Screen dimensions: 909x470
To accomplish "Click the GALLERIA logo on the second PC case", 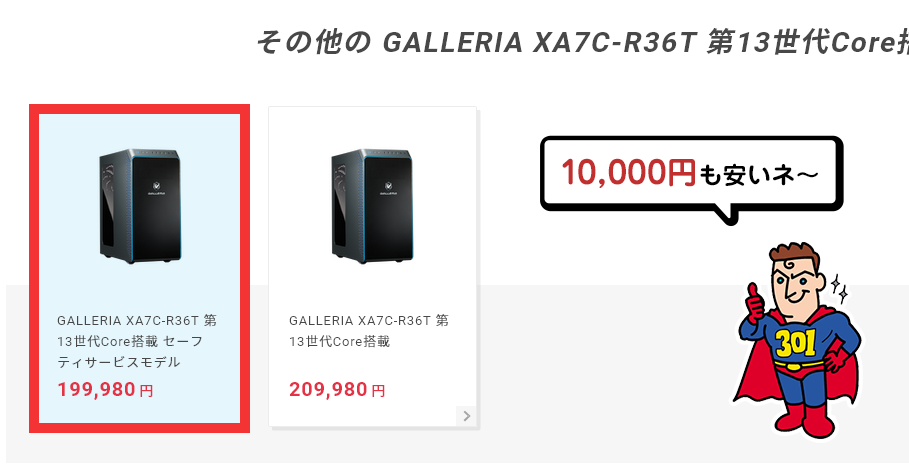I will [388, 188].
